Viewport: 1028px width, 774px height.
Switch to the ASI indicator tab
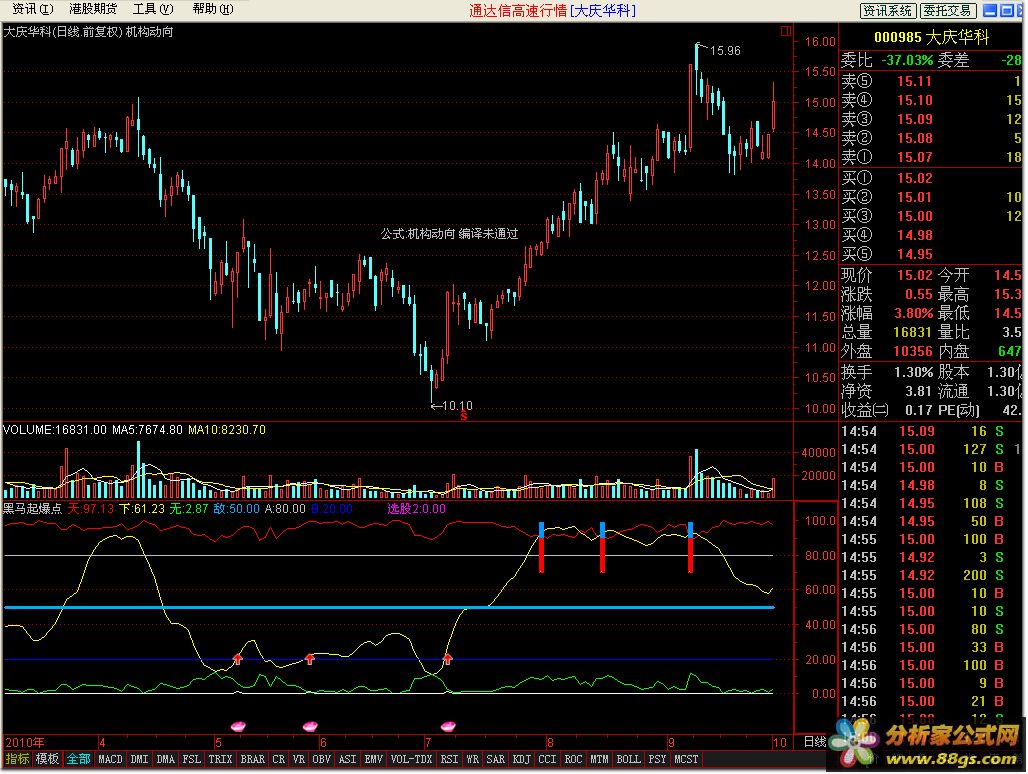click(347, 759)
